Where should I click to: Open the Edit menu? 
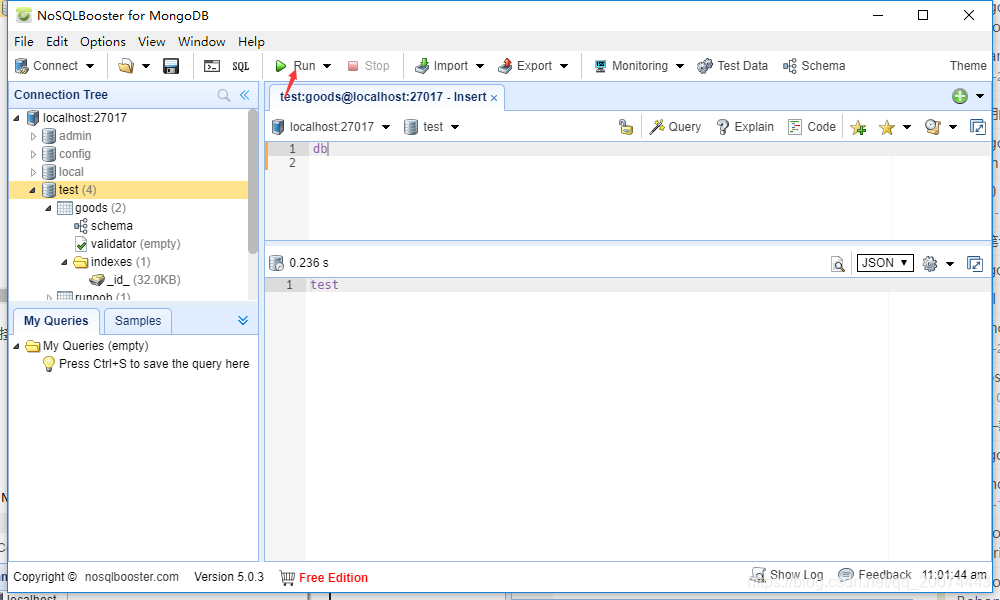tap(57, 41)
